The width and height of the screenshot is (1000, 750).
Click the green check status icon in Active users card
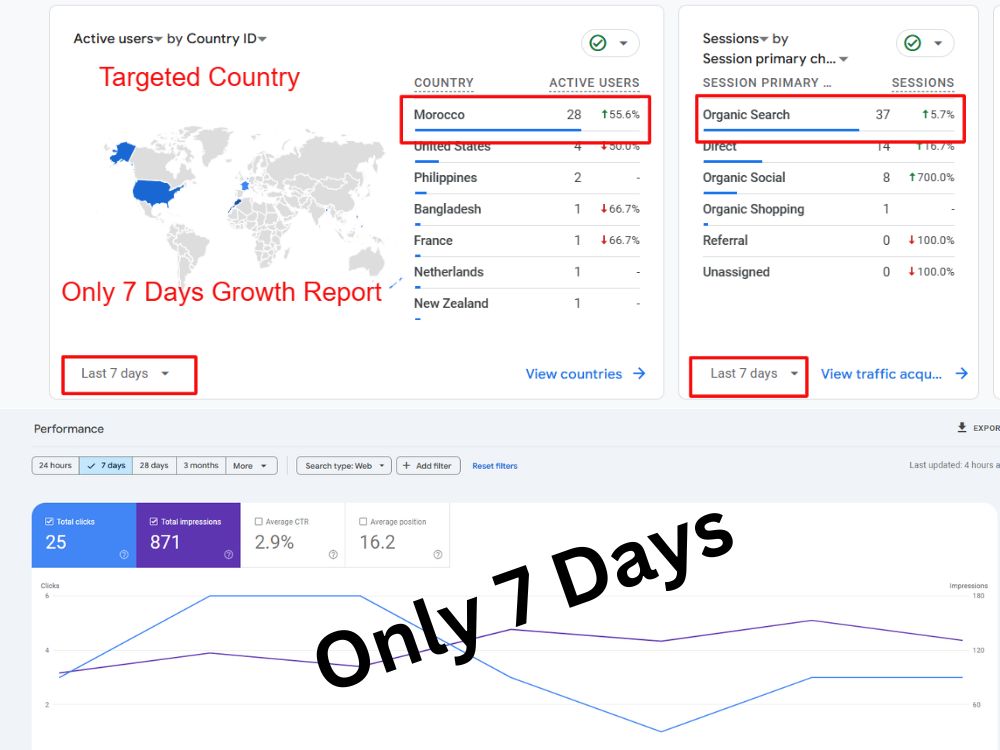(598, 43)
